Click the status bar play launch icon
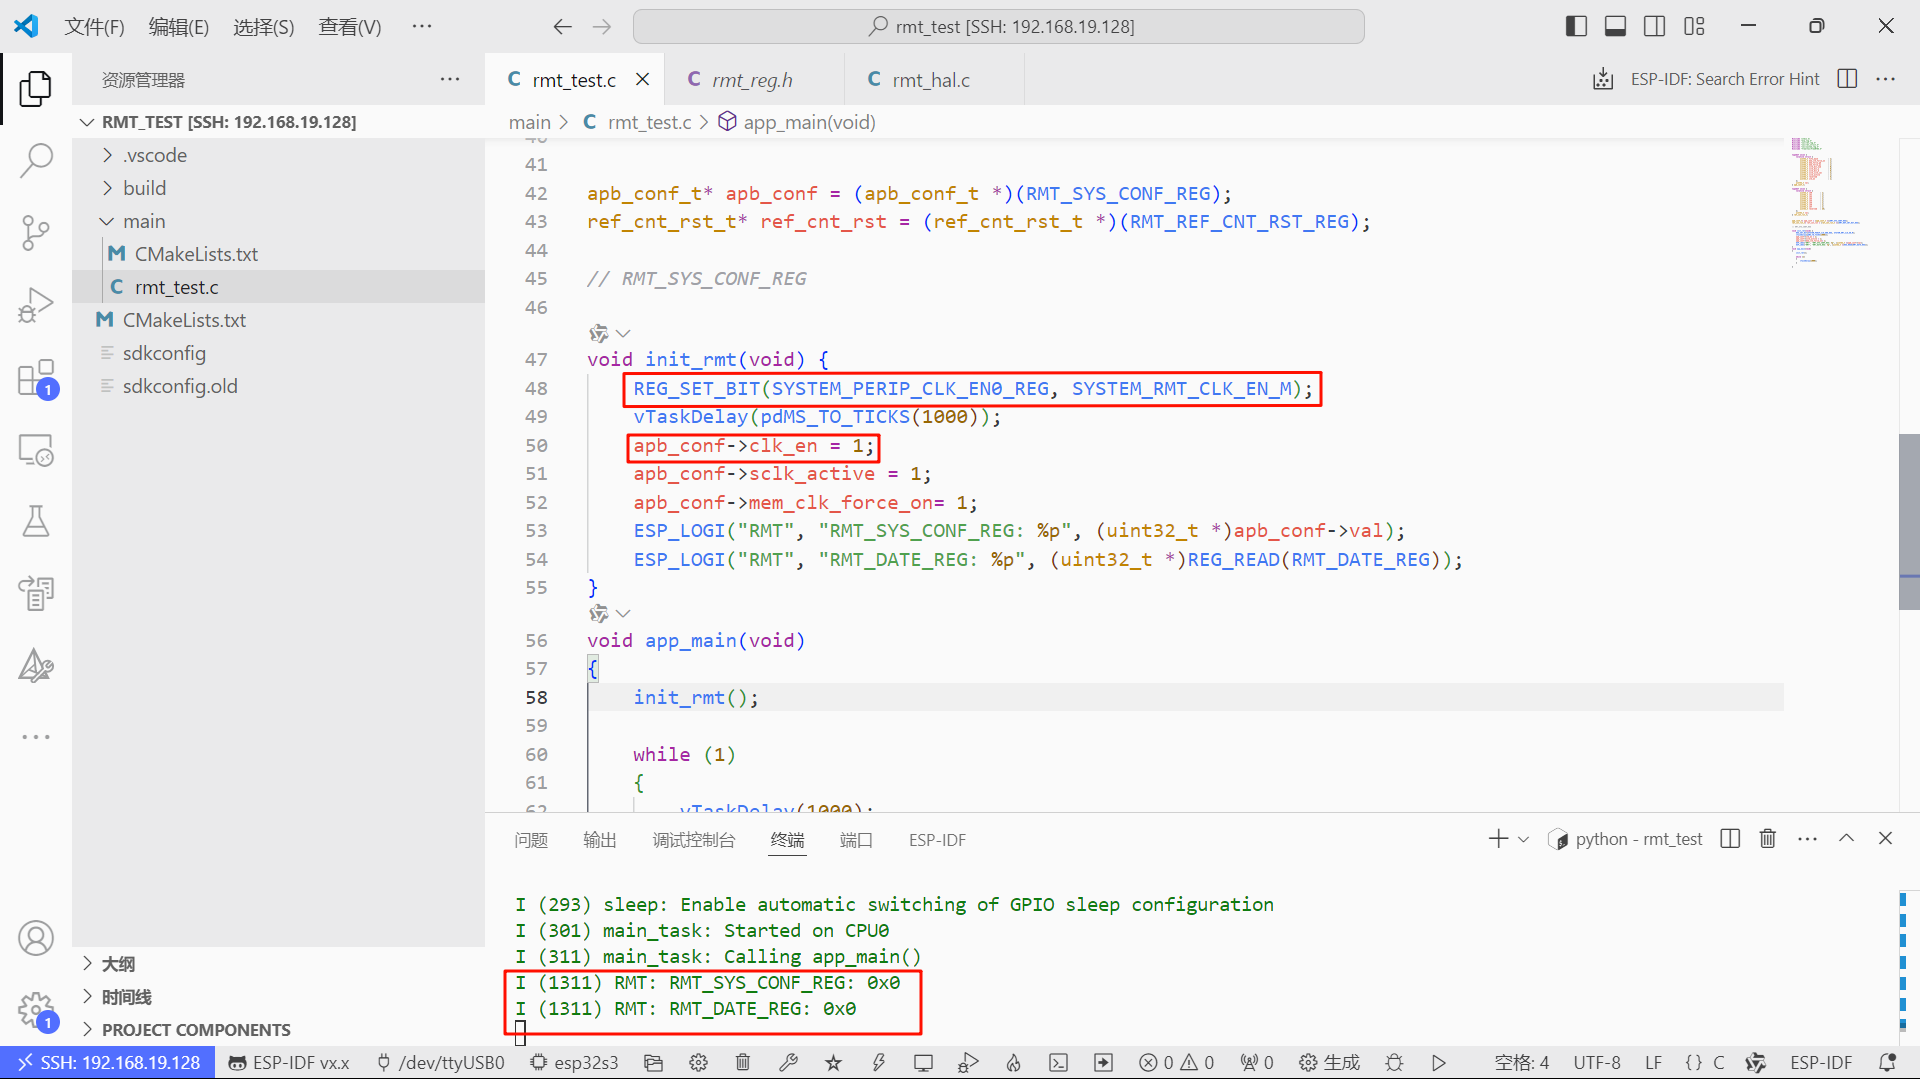The height and width of the screenshot is (1079, 1920). point(1439,1062)
